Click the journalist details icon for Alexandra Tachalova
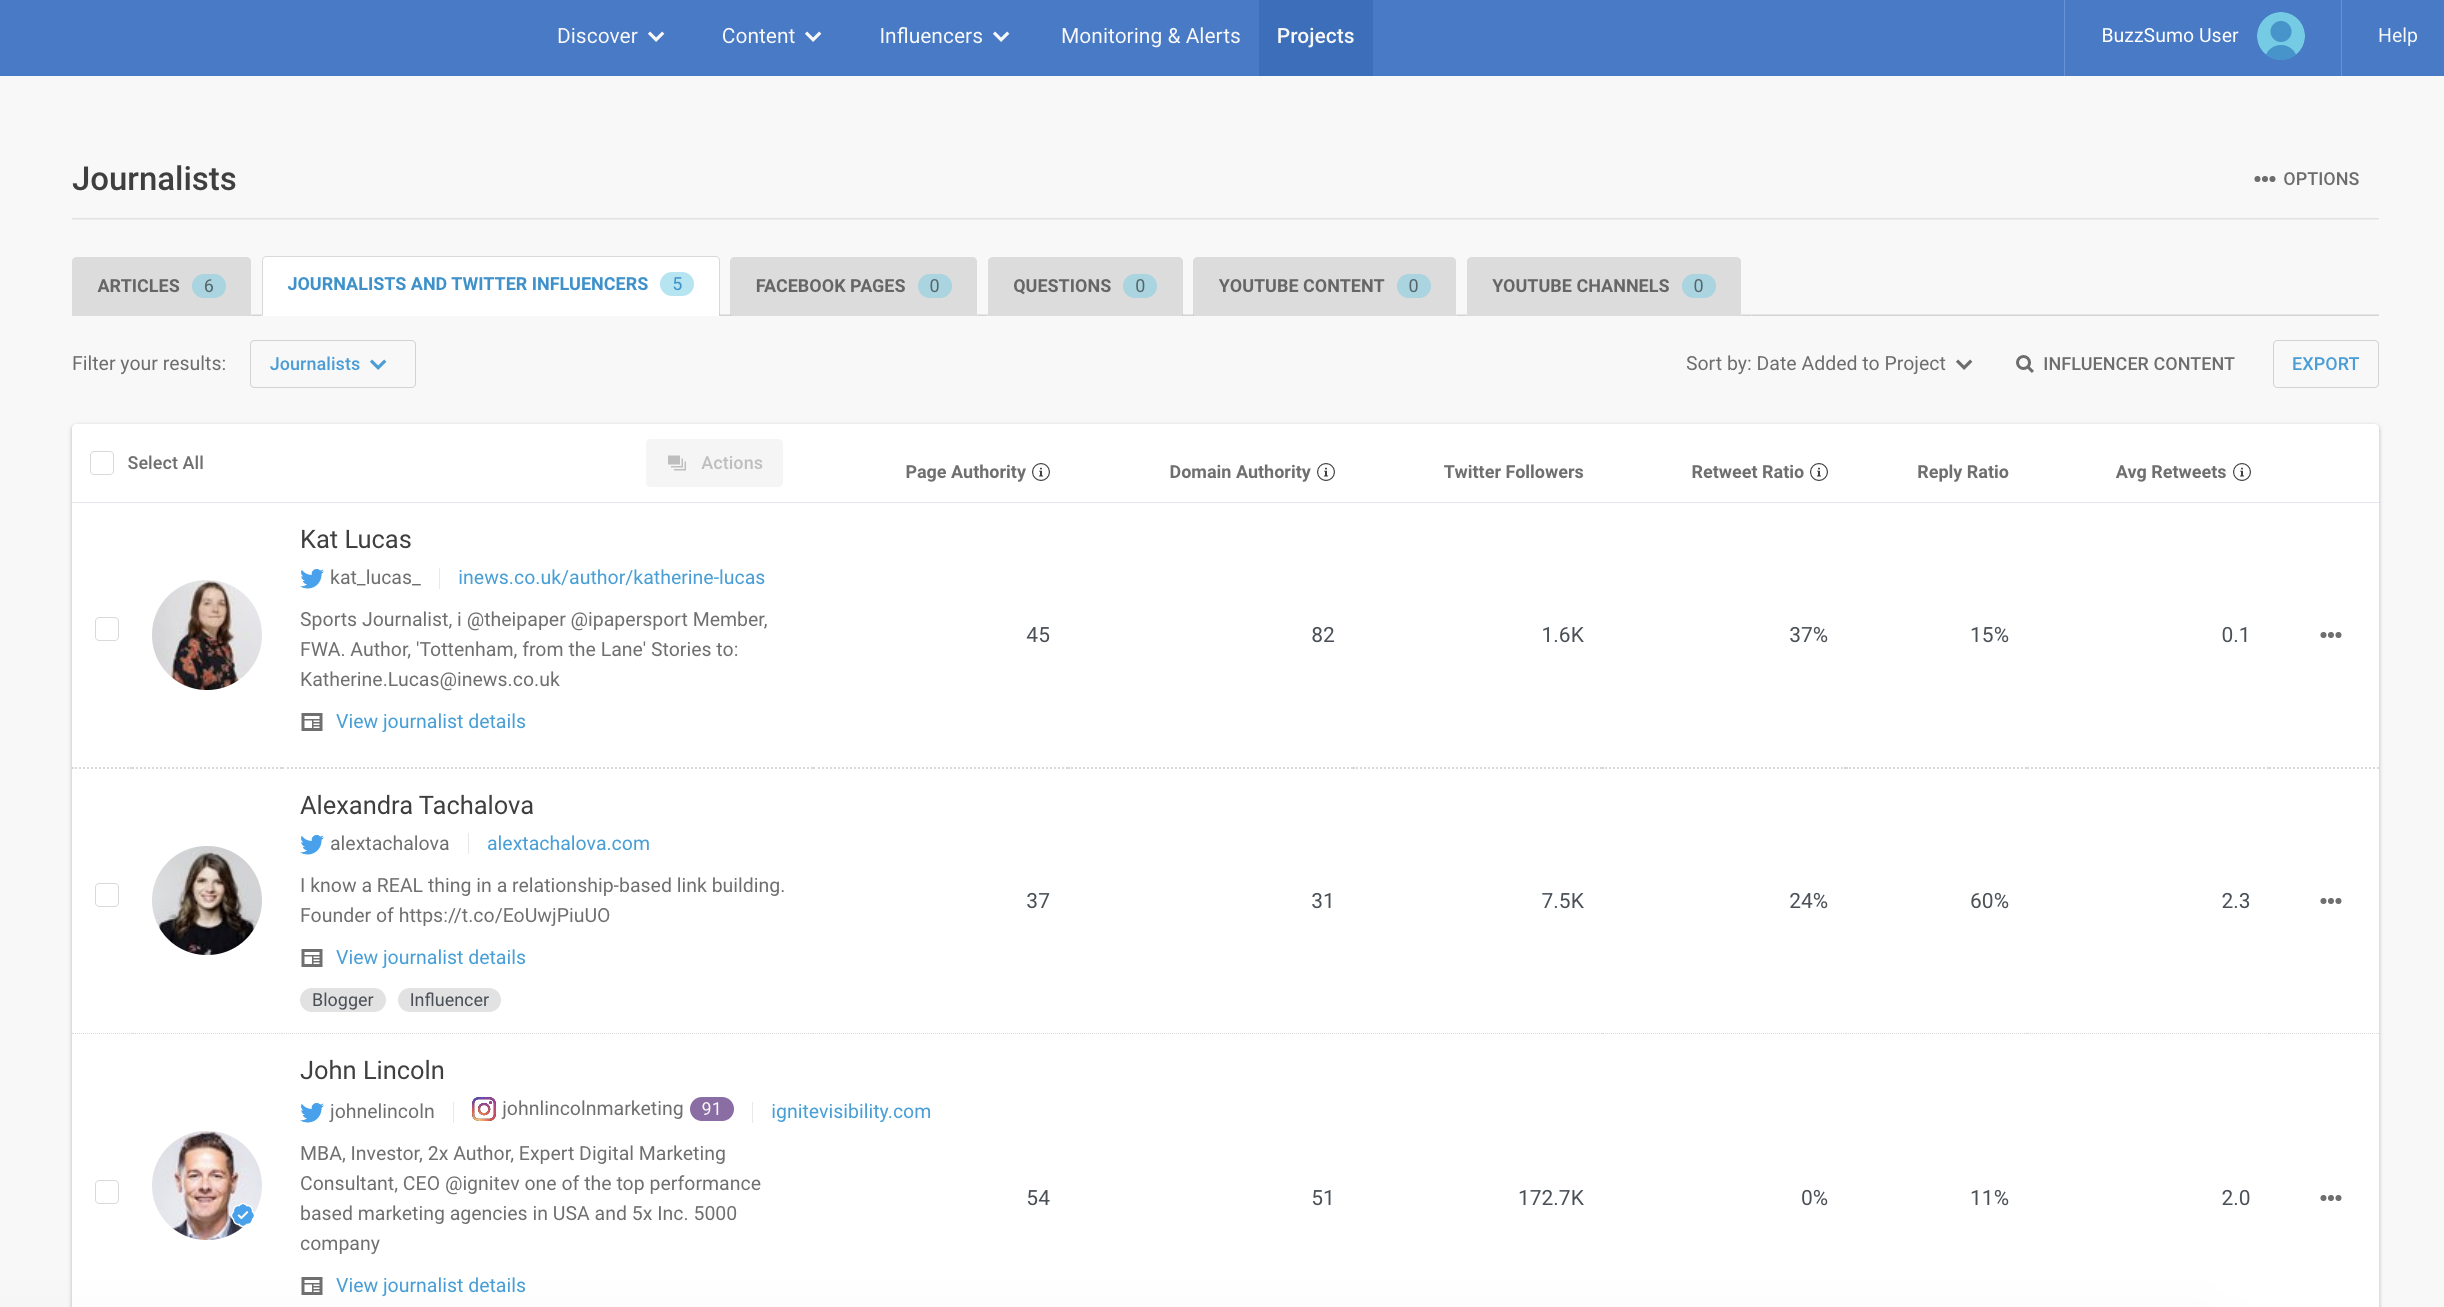The height and width of the screenshot is (1307, 2444). 311,957
